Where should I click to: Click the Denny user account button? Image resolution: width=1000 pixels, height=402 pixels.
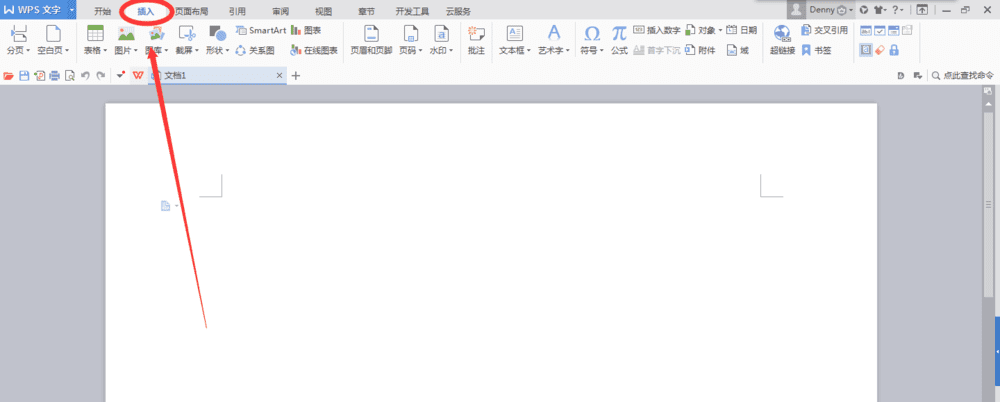pyautogui.click(x=820, y=10)
